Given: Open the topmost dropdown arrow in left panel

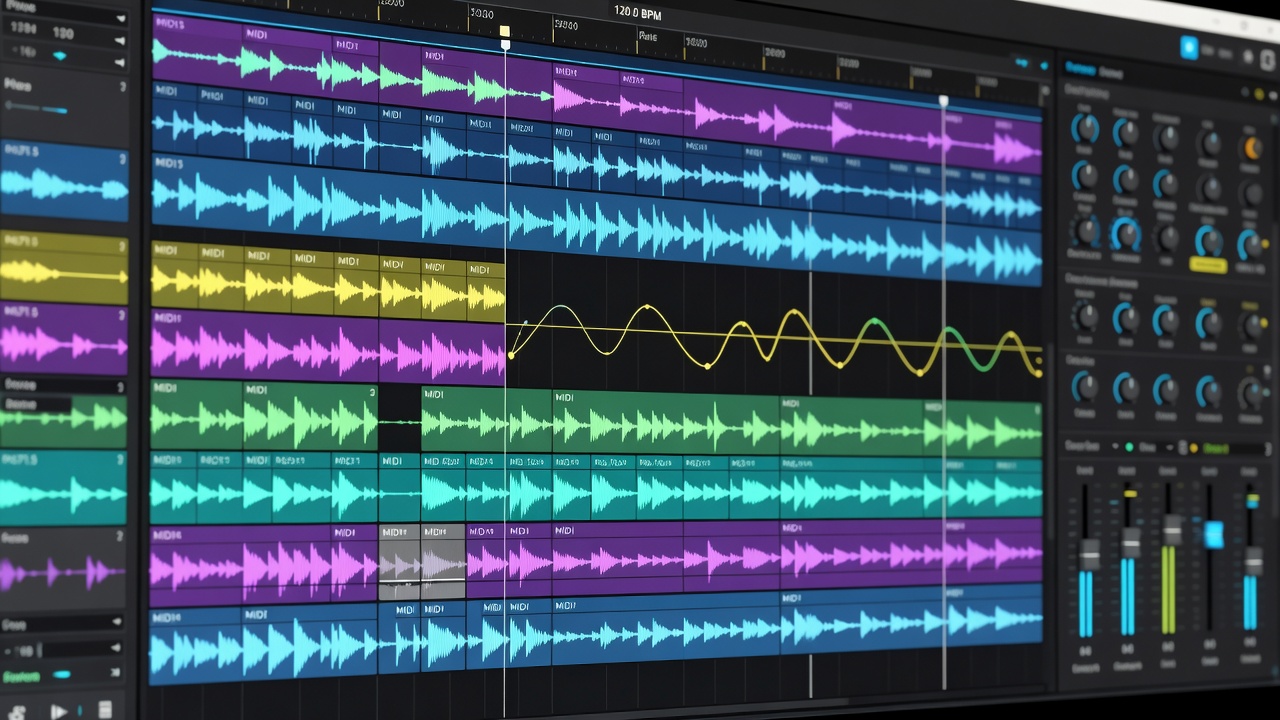Looking at the screenshot, I should pos(120,18).
